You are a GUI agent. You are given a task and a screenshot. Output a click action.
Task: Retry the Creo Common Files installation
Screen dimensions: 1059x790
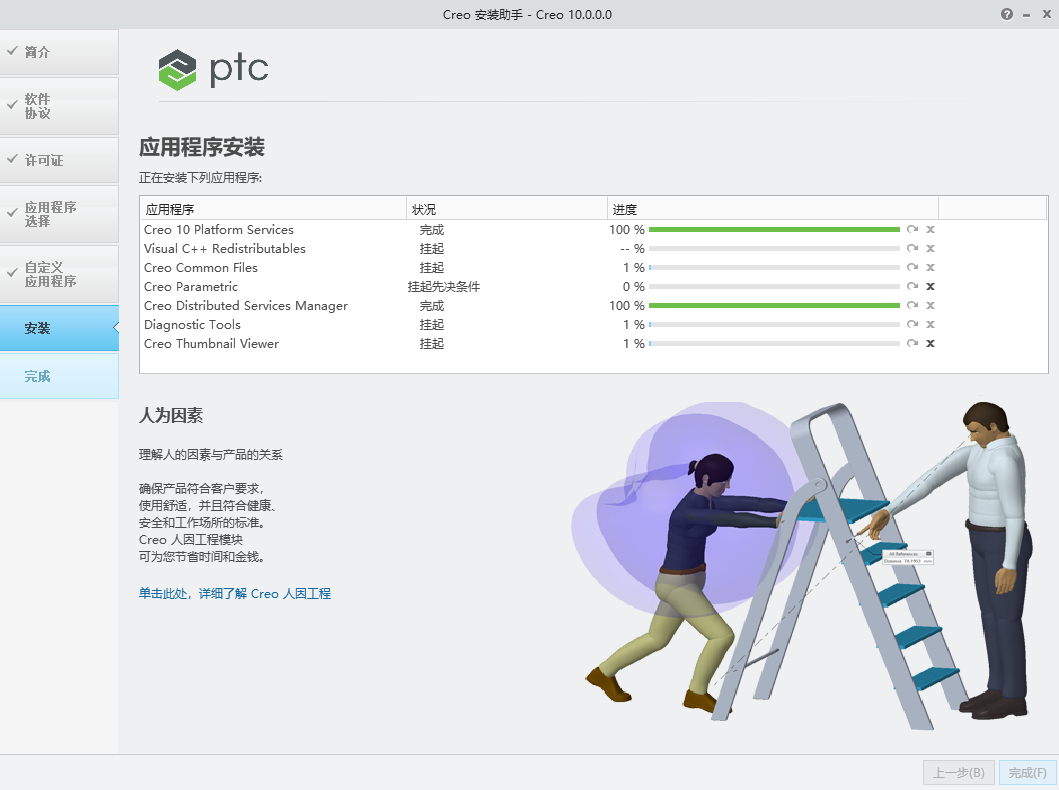[911, 267]
